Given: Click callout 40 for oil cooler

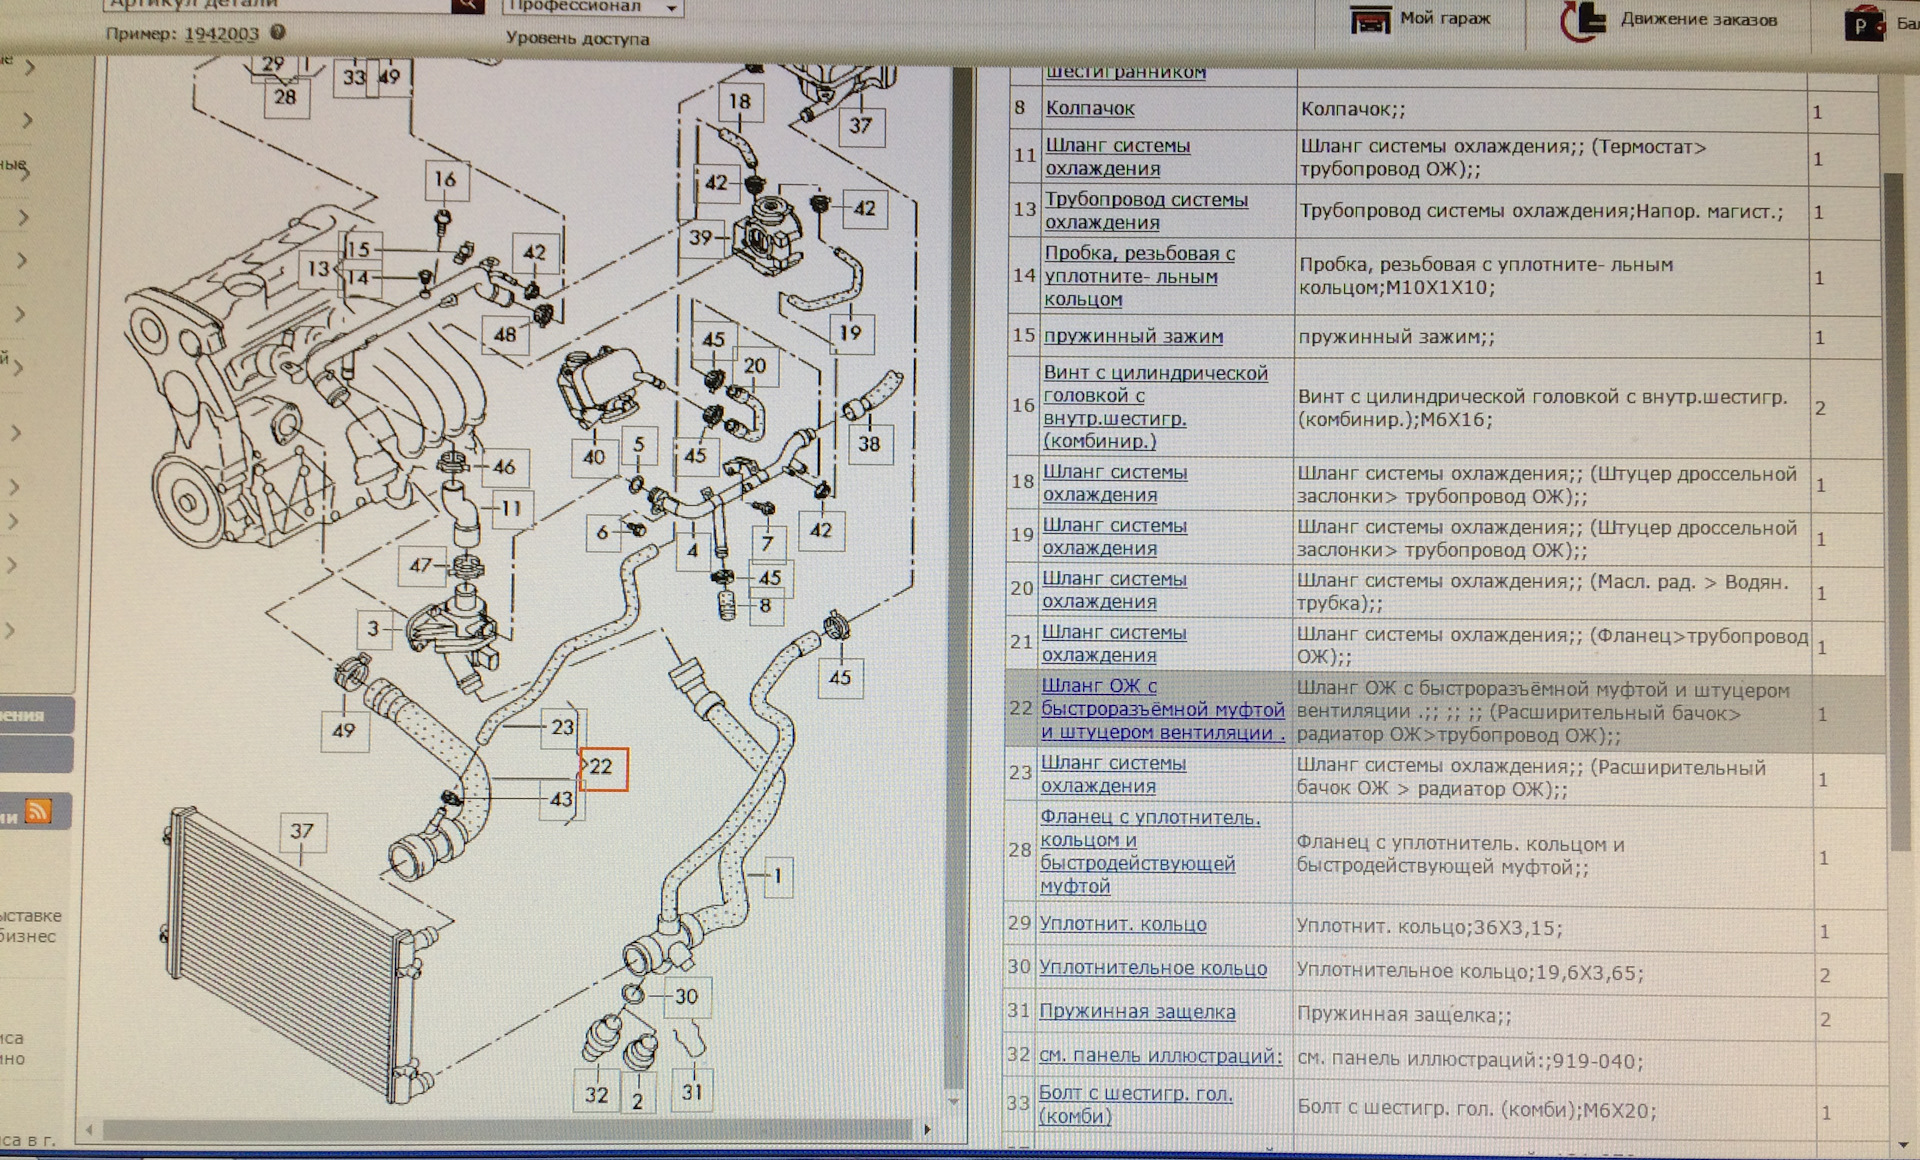Looking at the screenshot, I should click(x=594, y=457).
